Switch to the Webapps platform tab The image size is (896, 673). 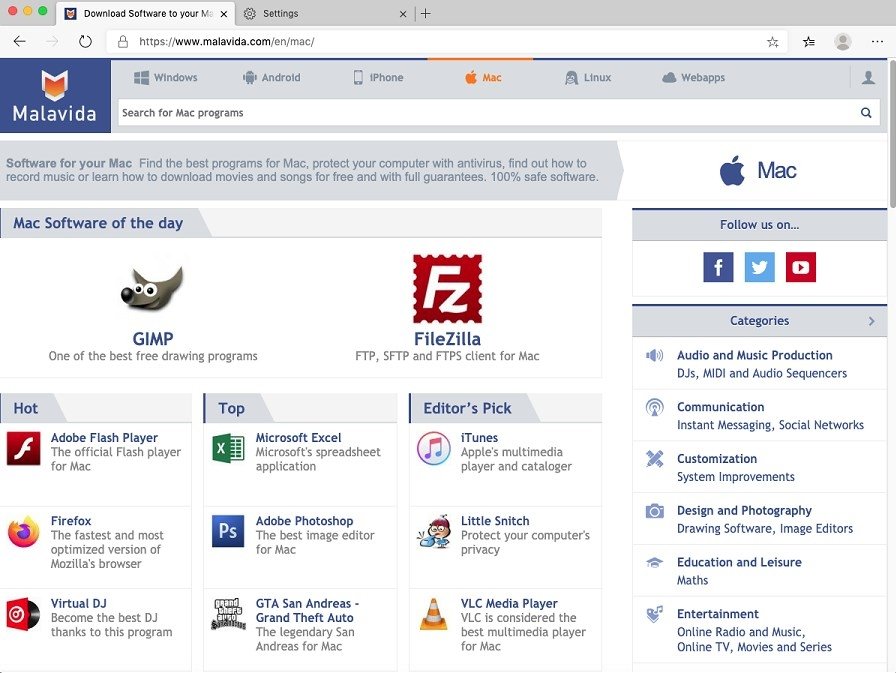point(694,78)
